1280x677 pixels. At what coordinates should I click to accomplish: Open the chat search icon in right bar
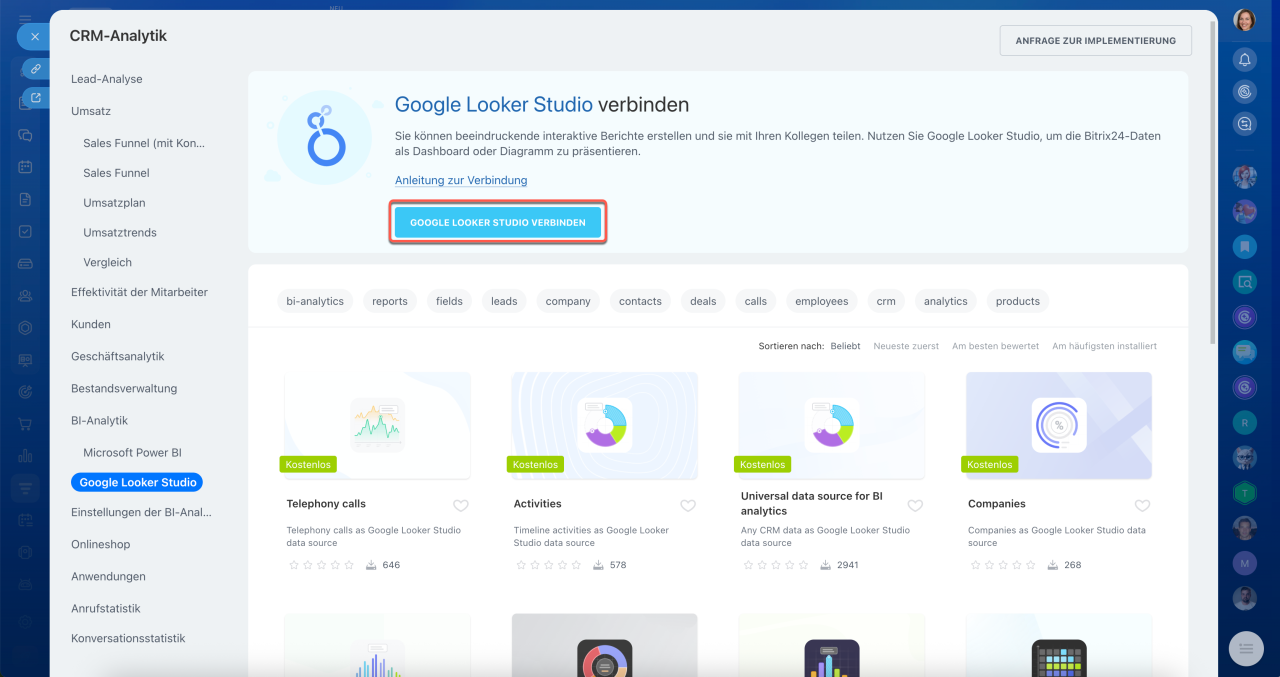(x=1244, y=281)
